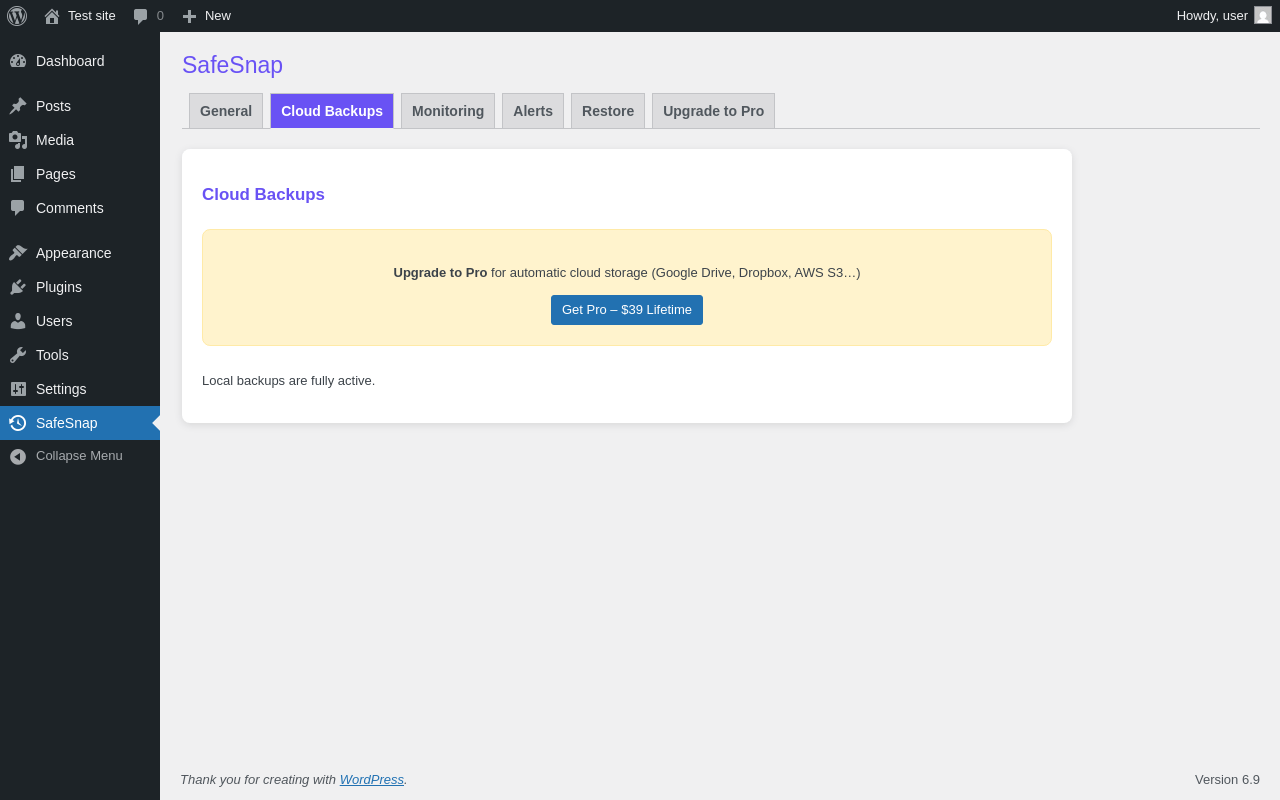
Task: Click the SafeSnap backup clock icon
Action: (x=18, y=423)
